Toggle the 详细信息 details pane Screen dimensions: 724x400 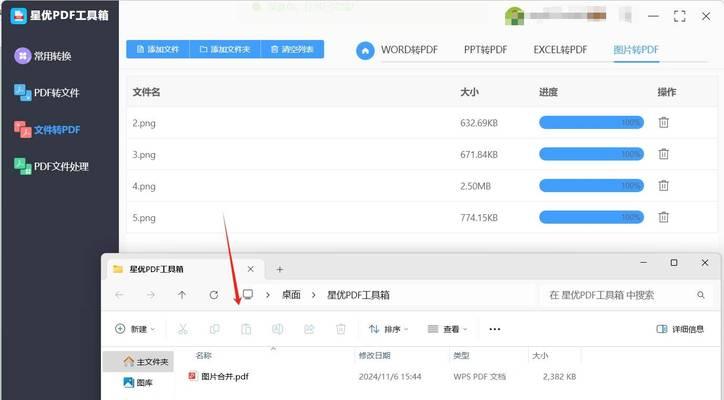pos(680,329)
